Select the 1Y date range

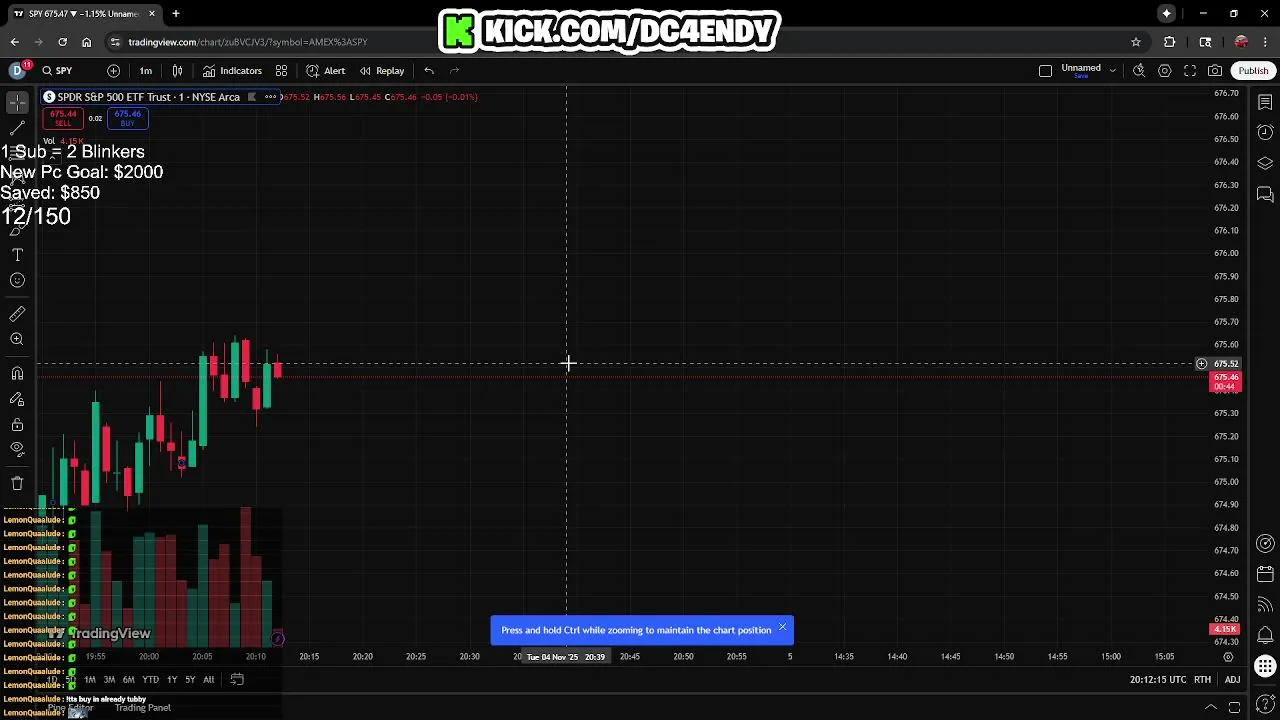point(172,680)
